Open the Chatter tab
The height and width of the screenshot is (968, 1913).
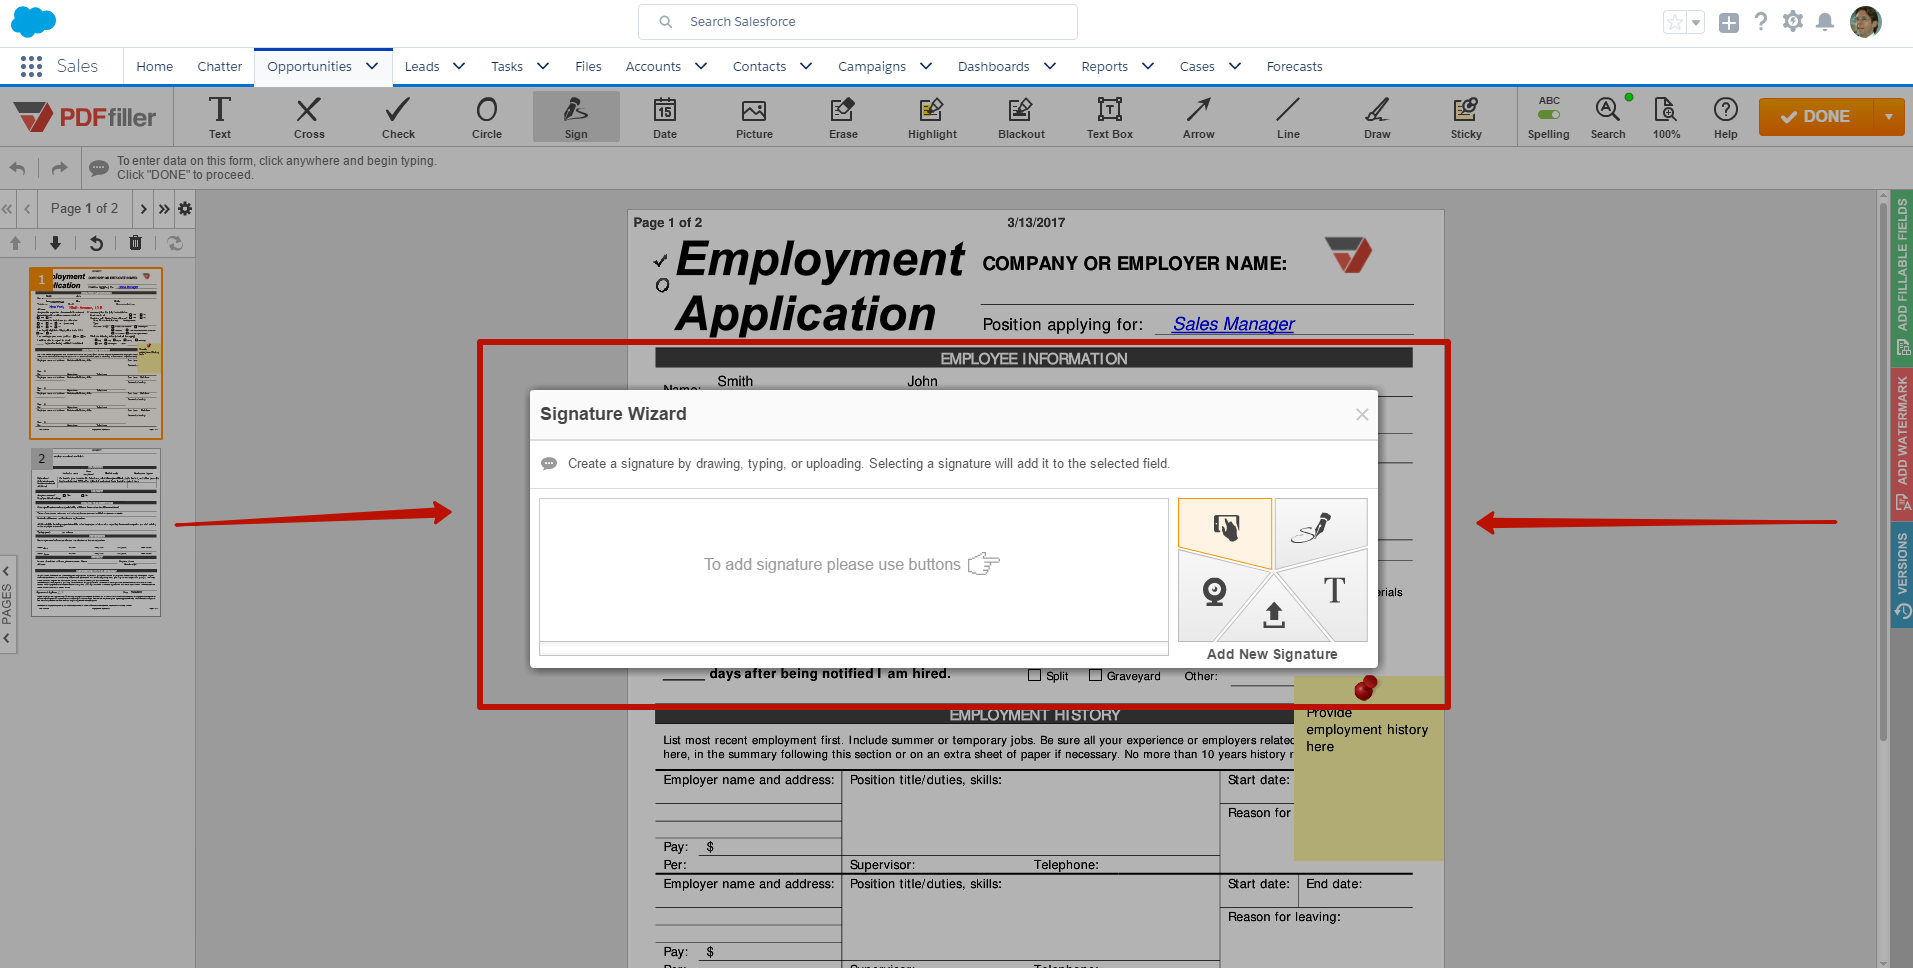[220, 67]
